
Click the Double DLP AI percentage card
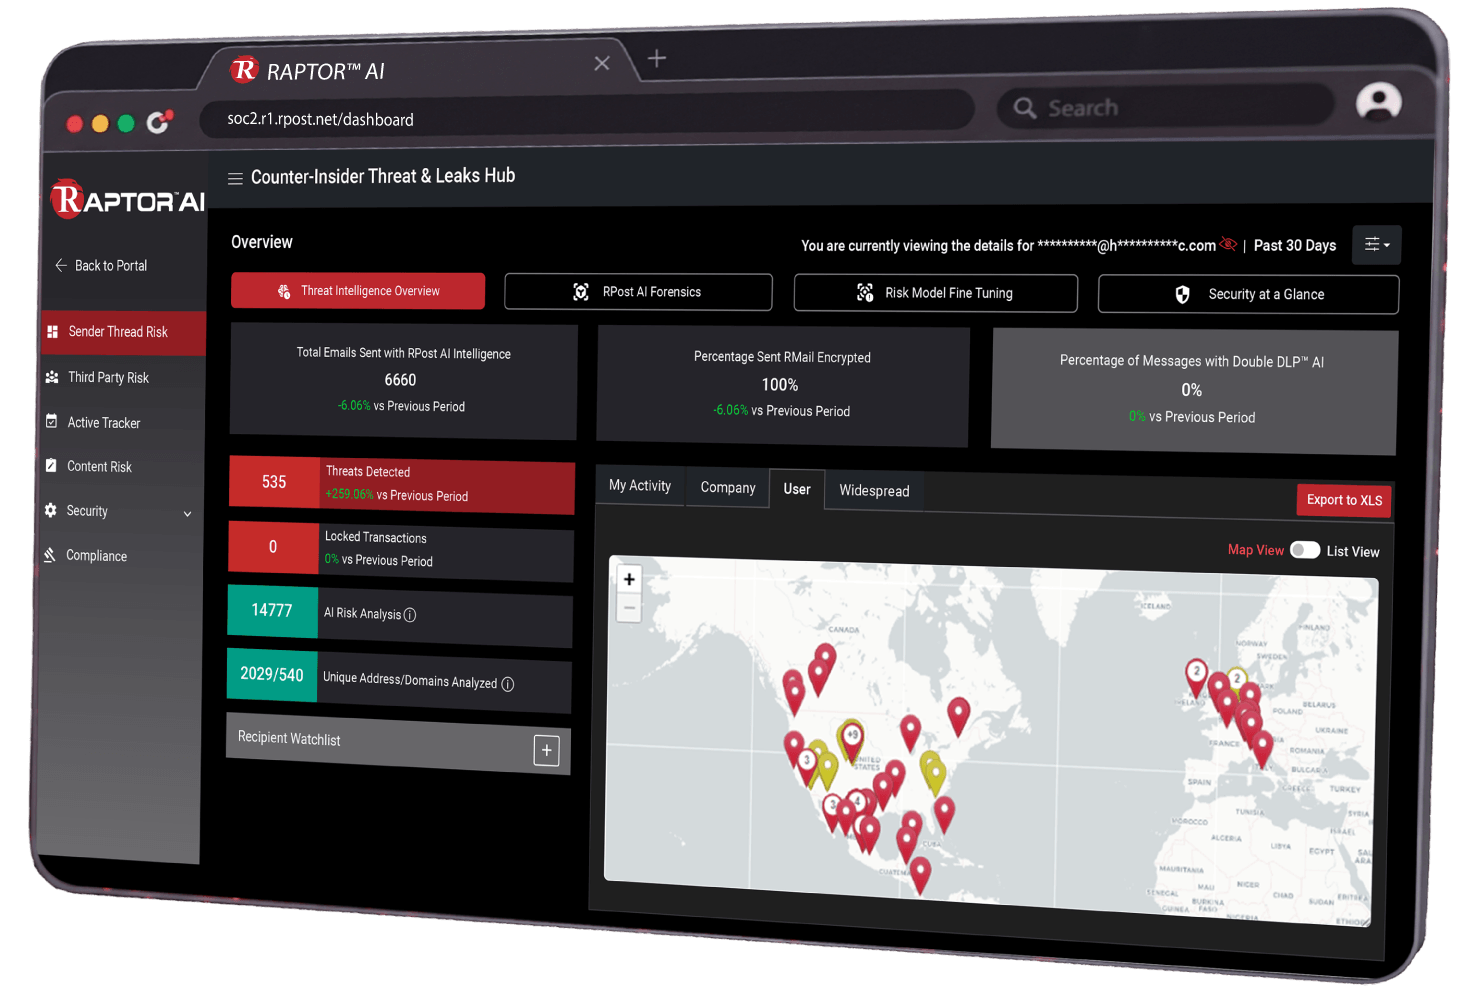(x=1194, y=392)
